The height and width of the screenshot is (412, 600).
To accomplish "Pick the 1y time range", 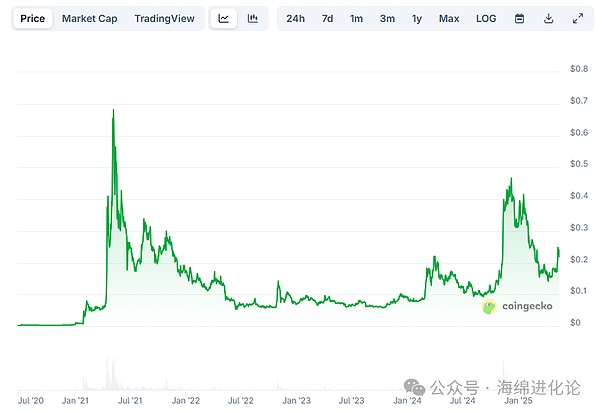I will (416, 18).
